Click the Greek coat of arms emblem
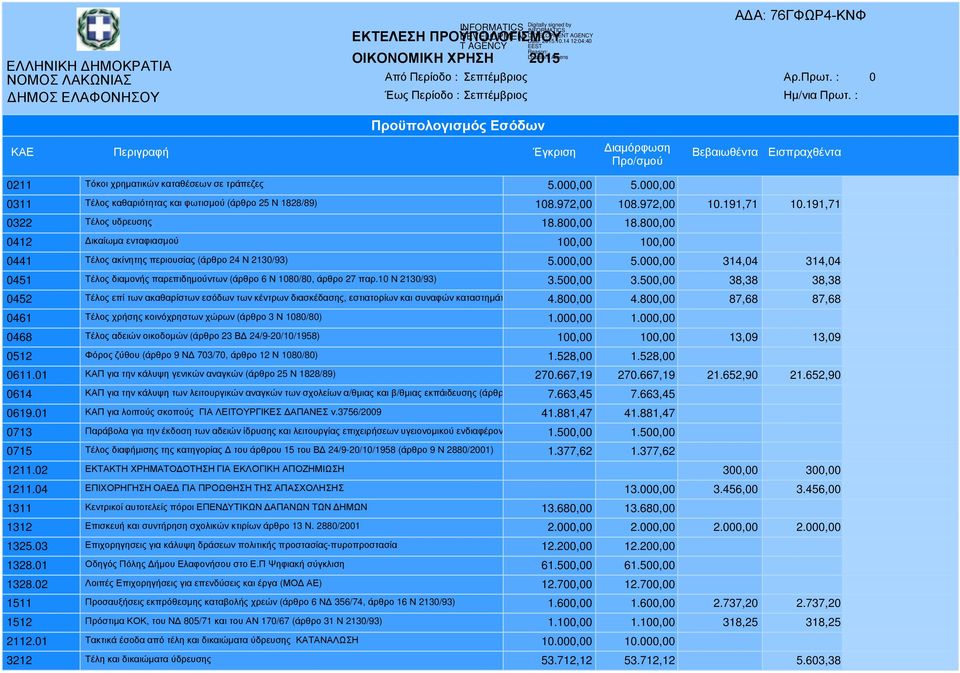This screenshot has width=960, height=673. tap(98, 29)
